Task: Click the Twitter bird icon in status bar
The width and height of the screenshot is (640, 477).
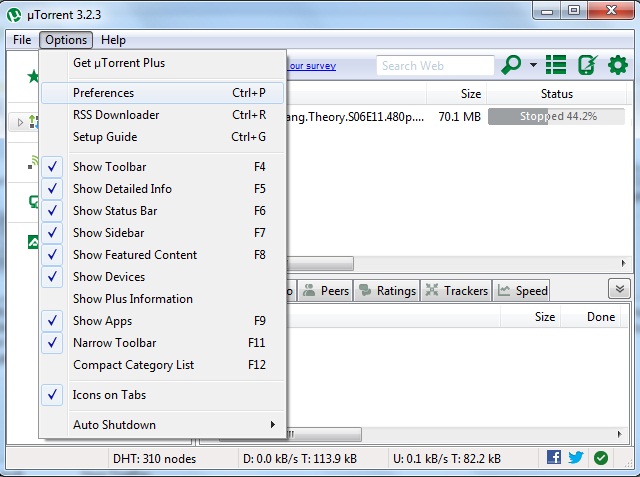Action: coord(576,457)
